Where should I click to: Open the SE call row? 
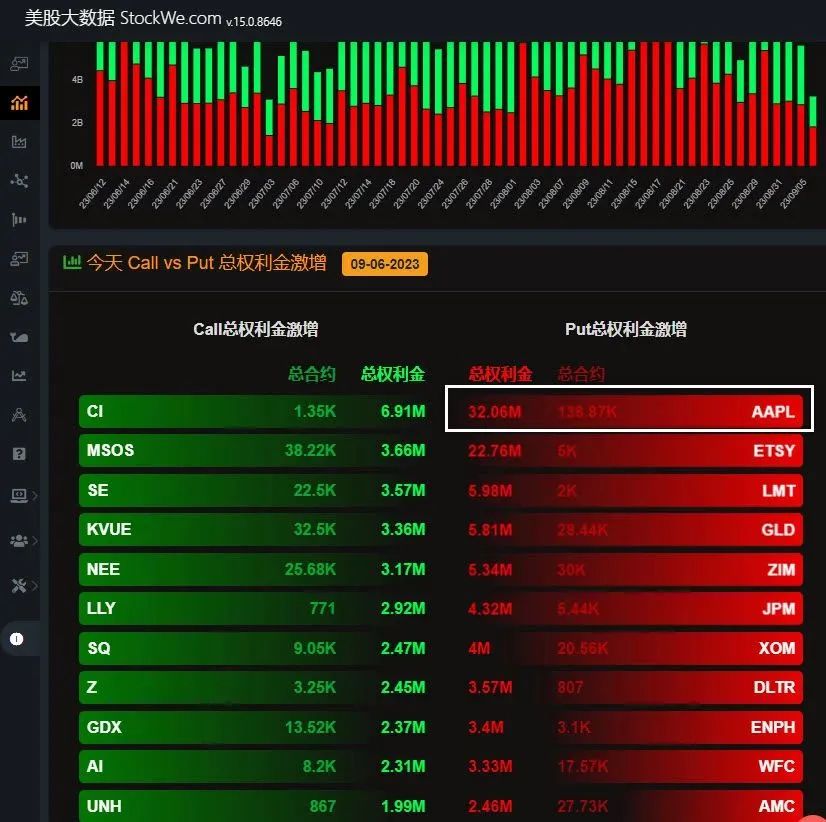[255, 490]
